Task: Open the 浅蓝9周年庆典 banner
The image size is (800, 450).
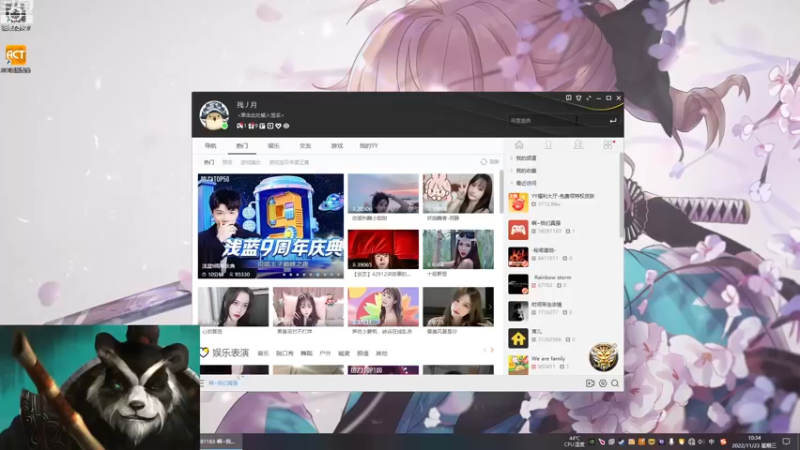Action: pos(271,226)
